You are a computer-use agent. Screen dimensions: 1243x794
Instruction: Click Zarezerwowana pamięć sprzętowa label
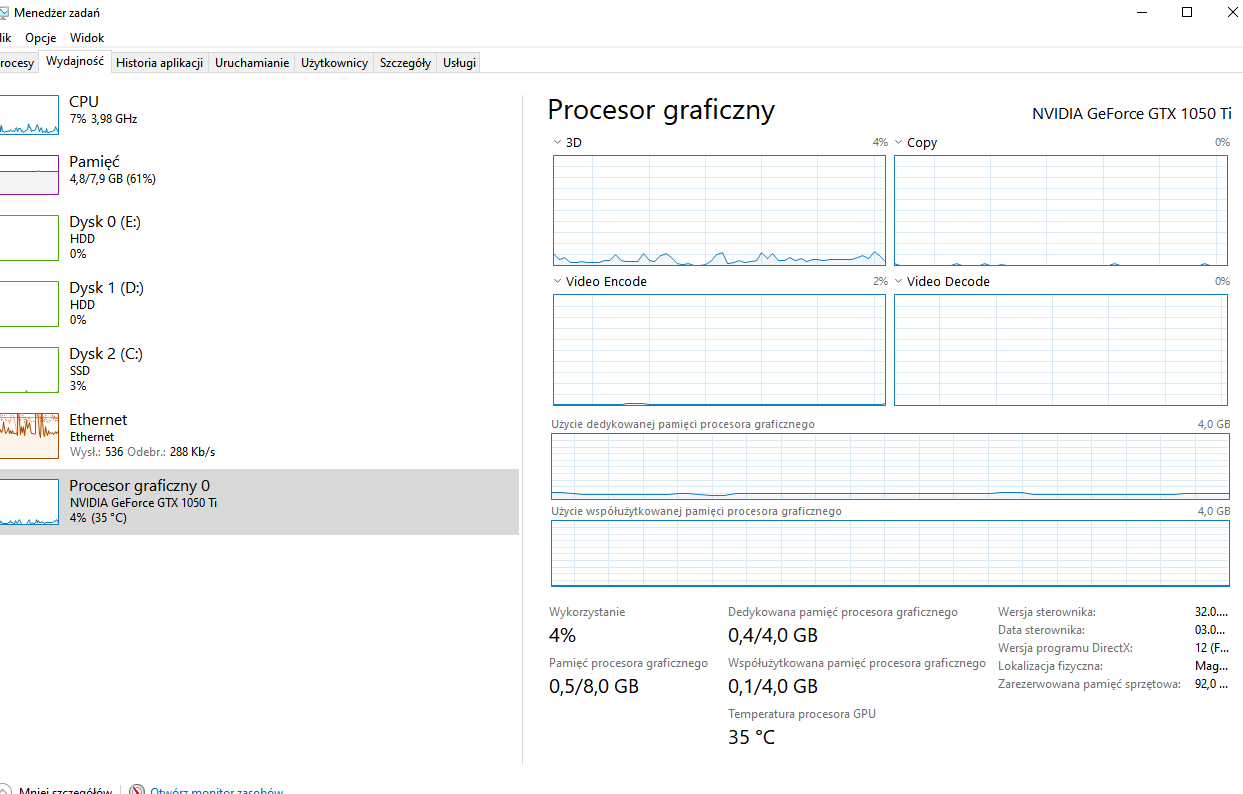pyautogui.click(x=1089, y=684)
